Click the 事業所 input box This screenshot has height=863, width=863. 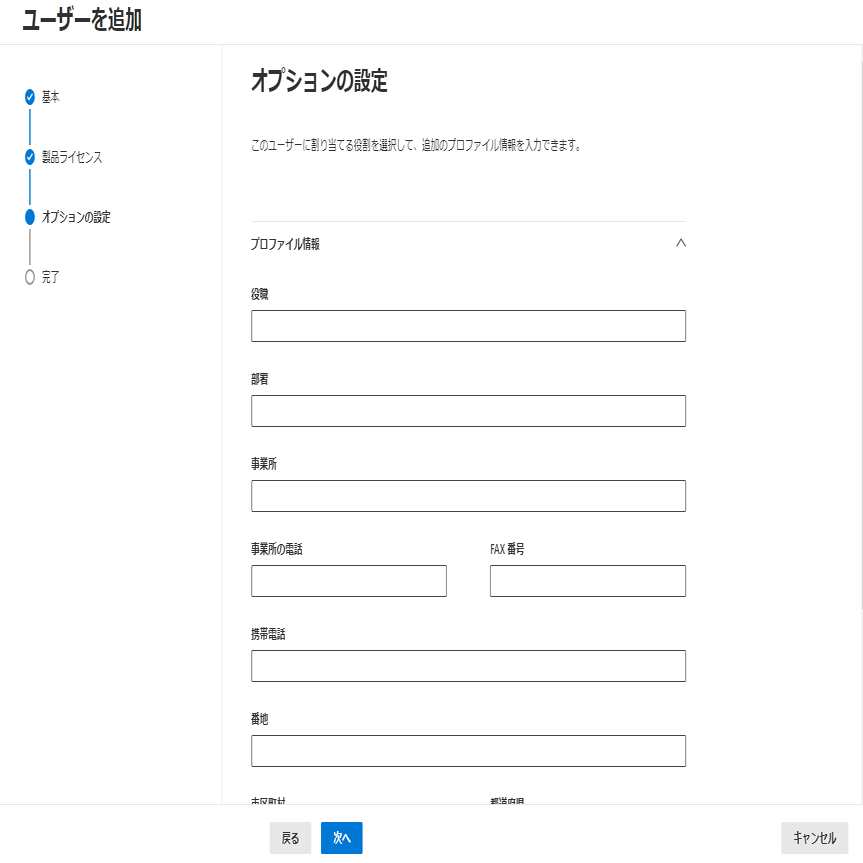[468, 495]
